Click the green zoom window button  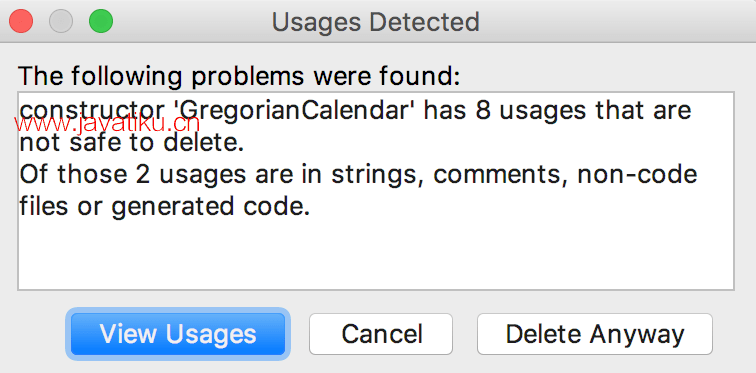click(x=101, y=22)
